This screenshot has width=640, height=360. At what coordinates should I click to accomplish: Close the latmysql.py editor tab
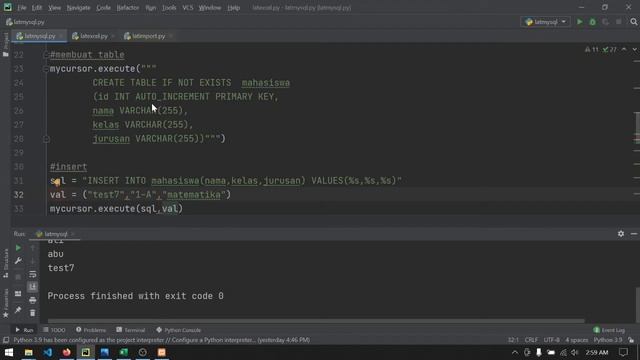pyautogui.click(x=61, y=36)
